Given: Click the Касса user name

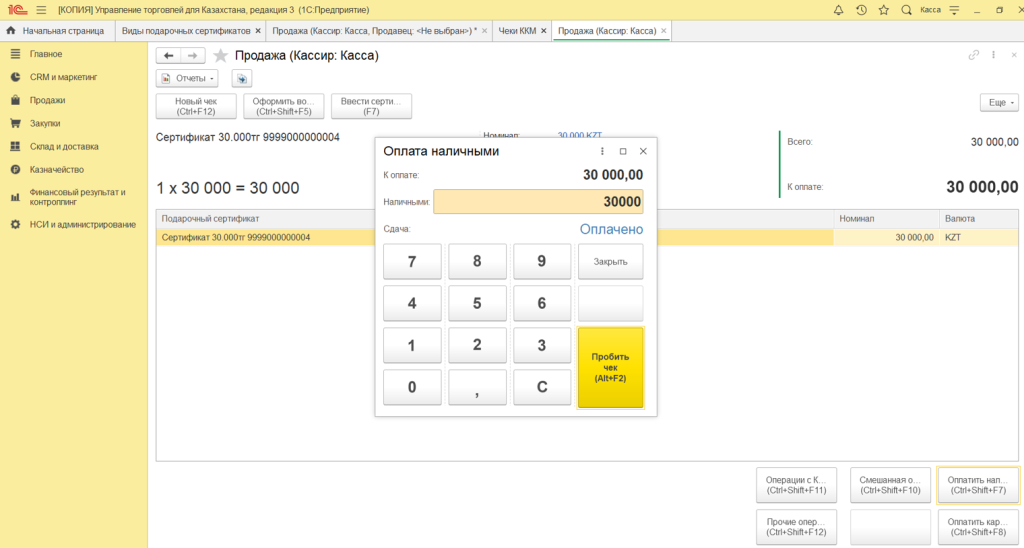Looking at the screenshot, I should (x=930, y=10).
